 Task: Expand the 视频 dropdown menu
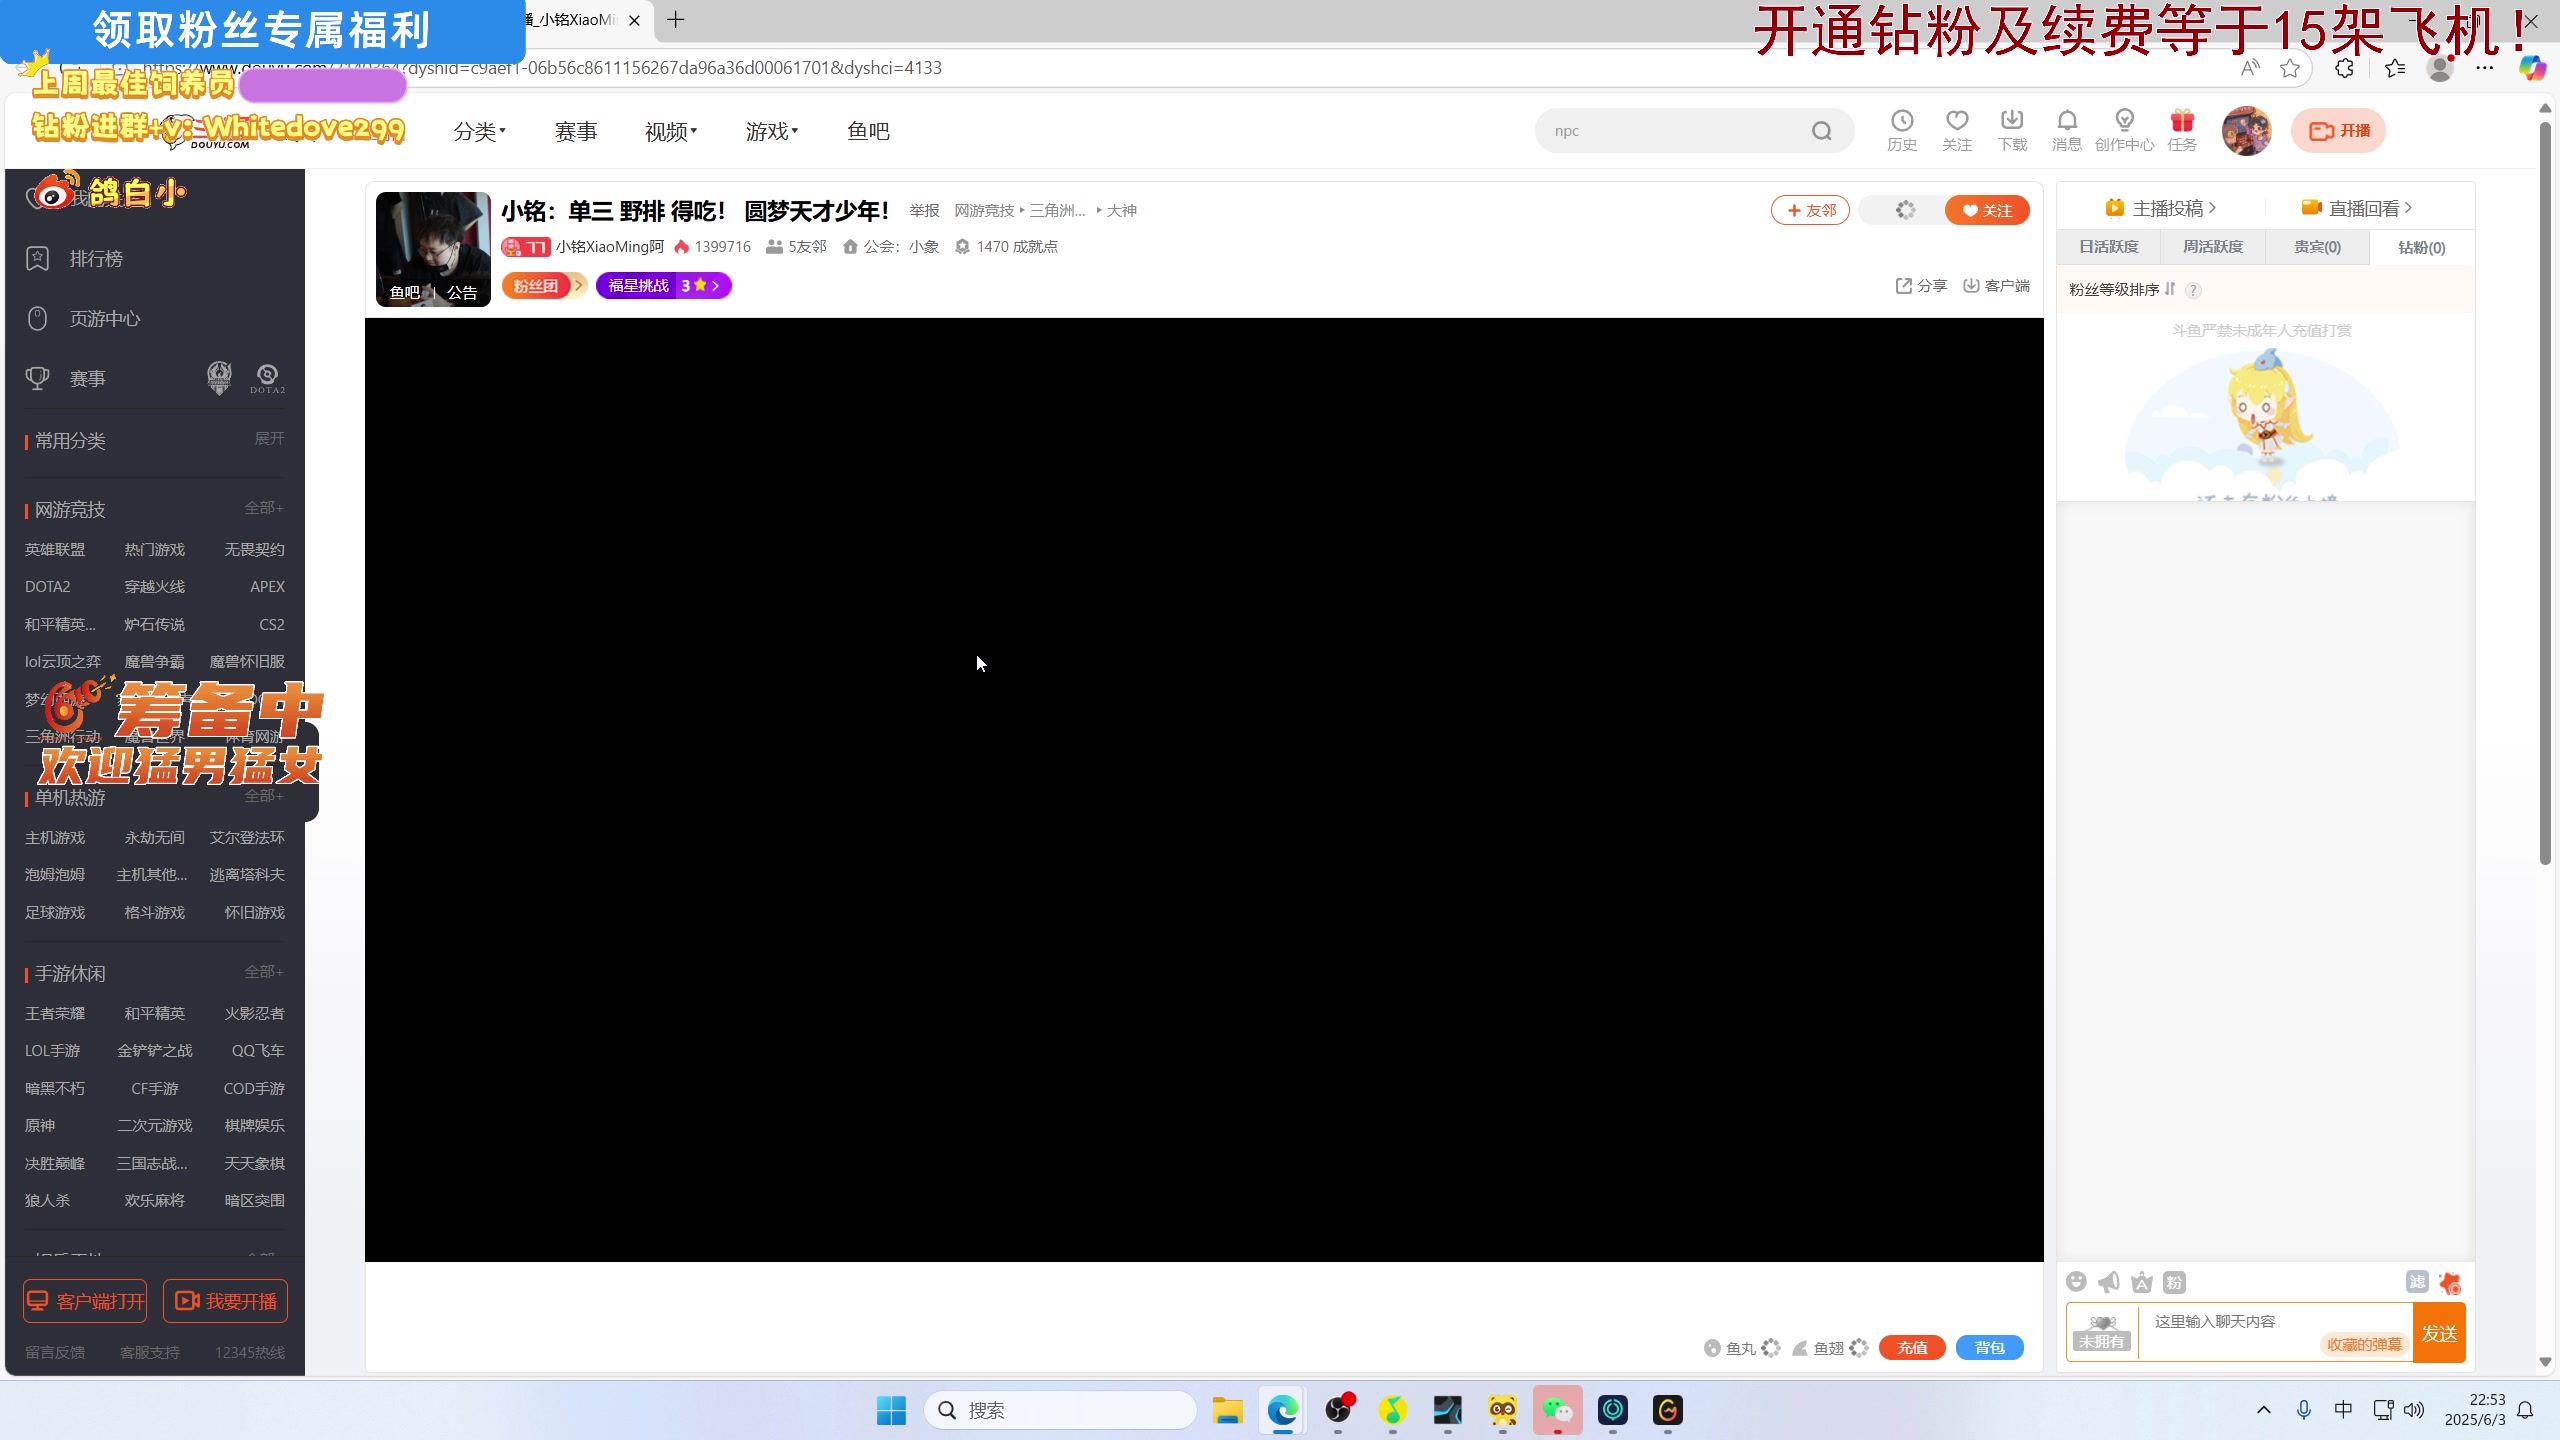coord(670,131)
